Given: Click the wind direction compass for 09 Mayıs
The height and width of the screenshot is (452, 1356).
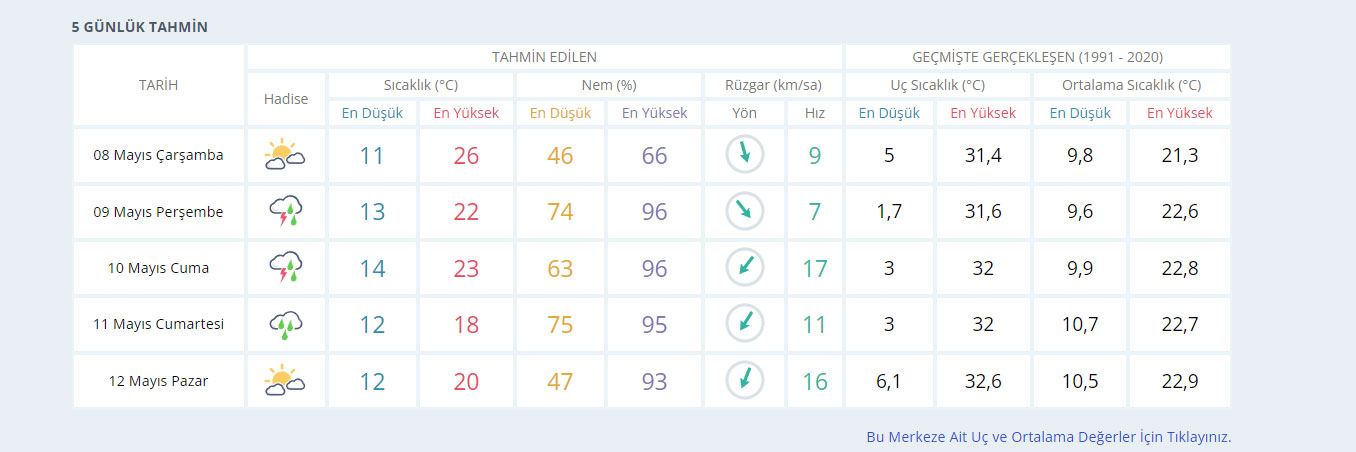Looking at the screenshot, I should 744,212.
